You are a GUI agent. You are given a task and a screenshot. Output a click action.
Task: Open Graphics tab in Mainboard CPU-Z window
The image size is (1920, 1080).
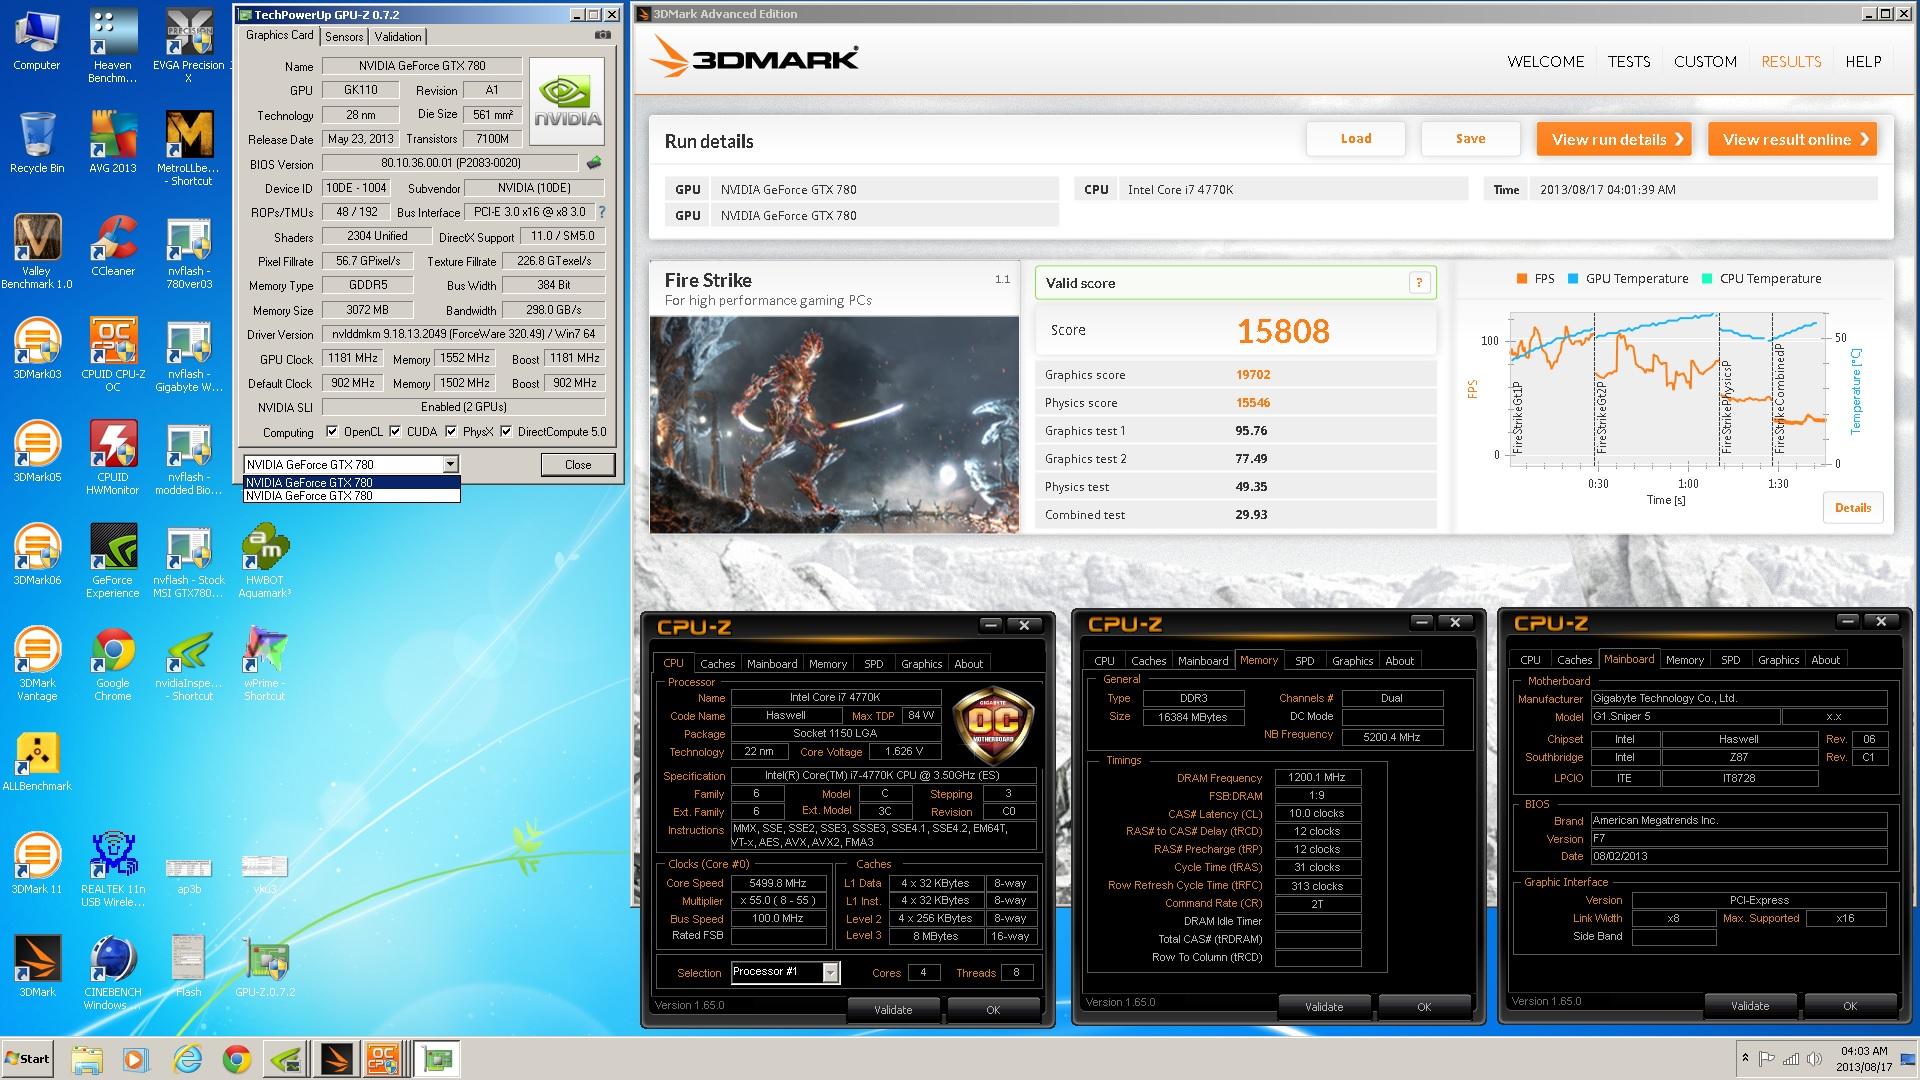click(1778, 660)
